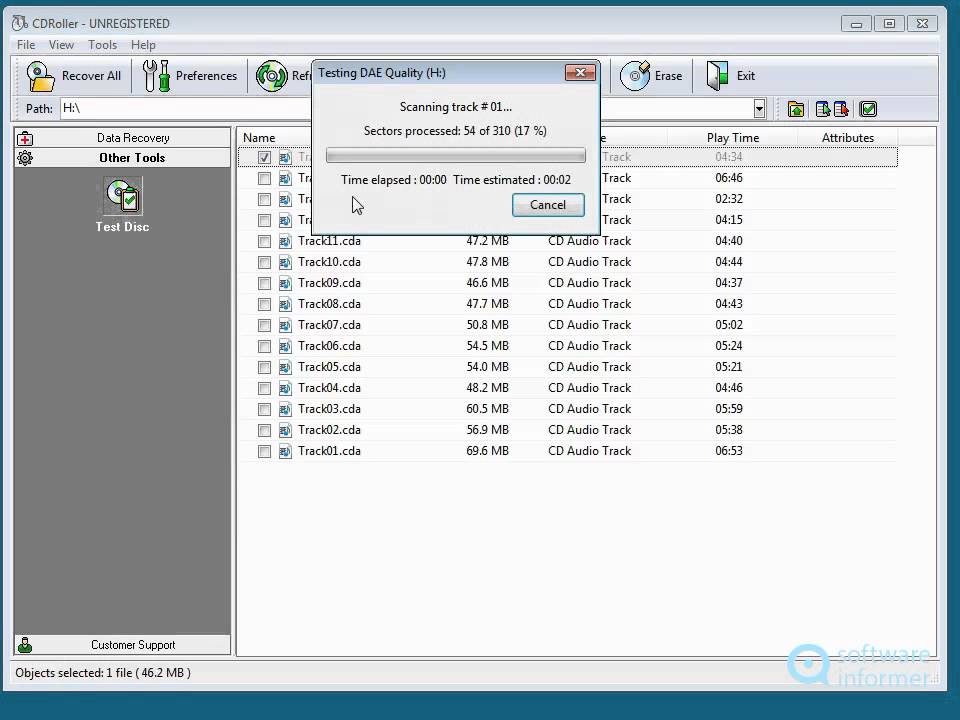Open the View menu
Viewport: 960px width, 720px height.
pyautogui.click(x=61, y=45)
